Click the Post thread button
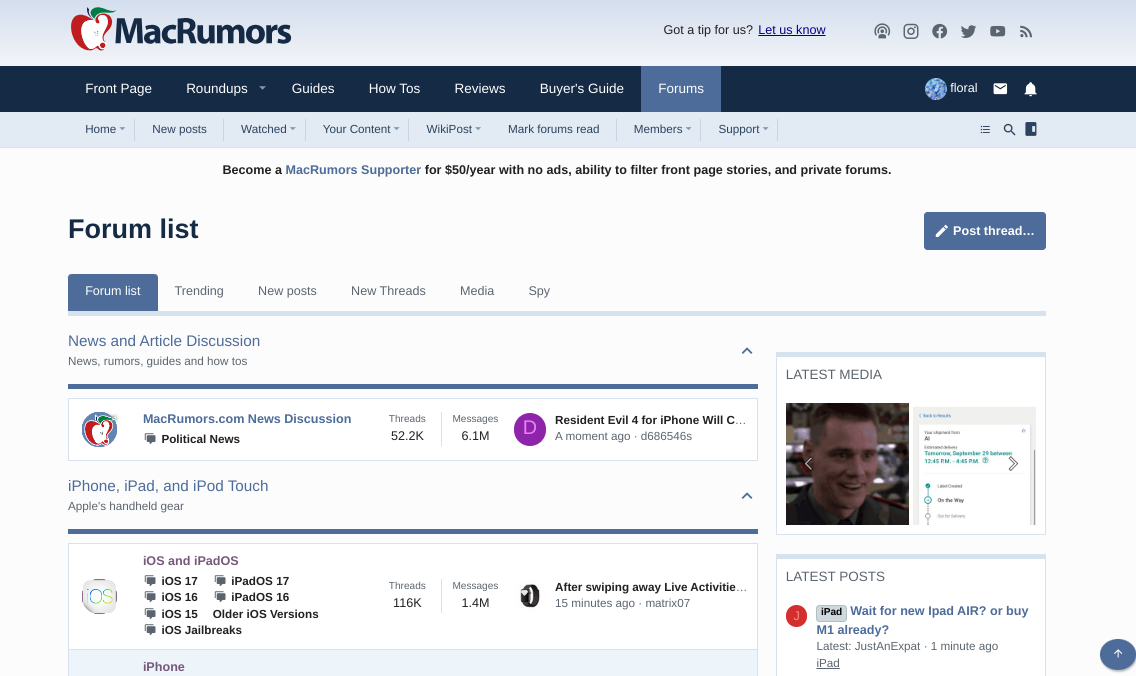 [985, 231]
